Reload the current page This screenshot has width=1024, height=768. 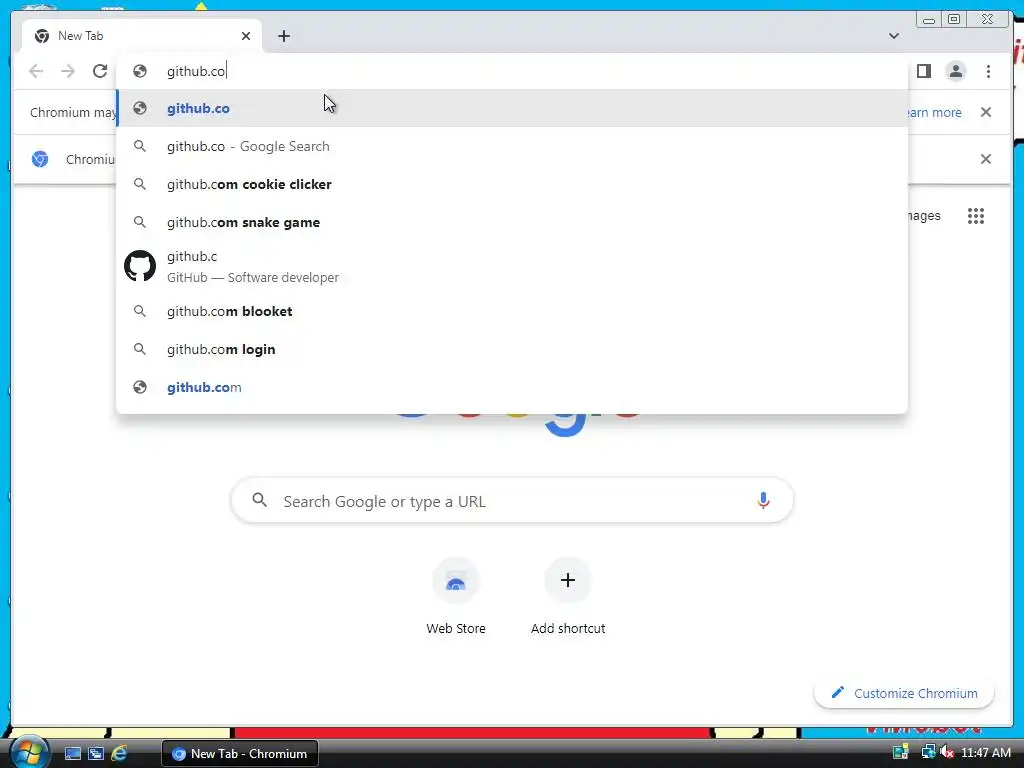(100, 71)
